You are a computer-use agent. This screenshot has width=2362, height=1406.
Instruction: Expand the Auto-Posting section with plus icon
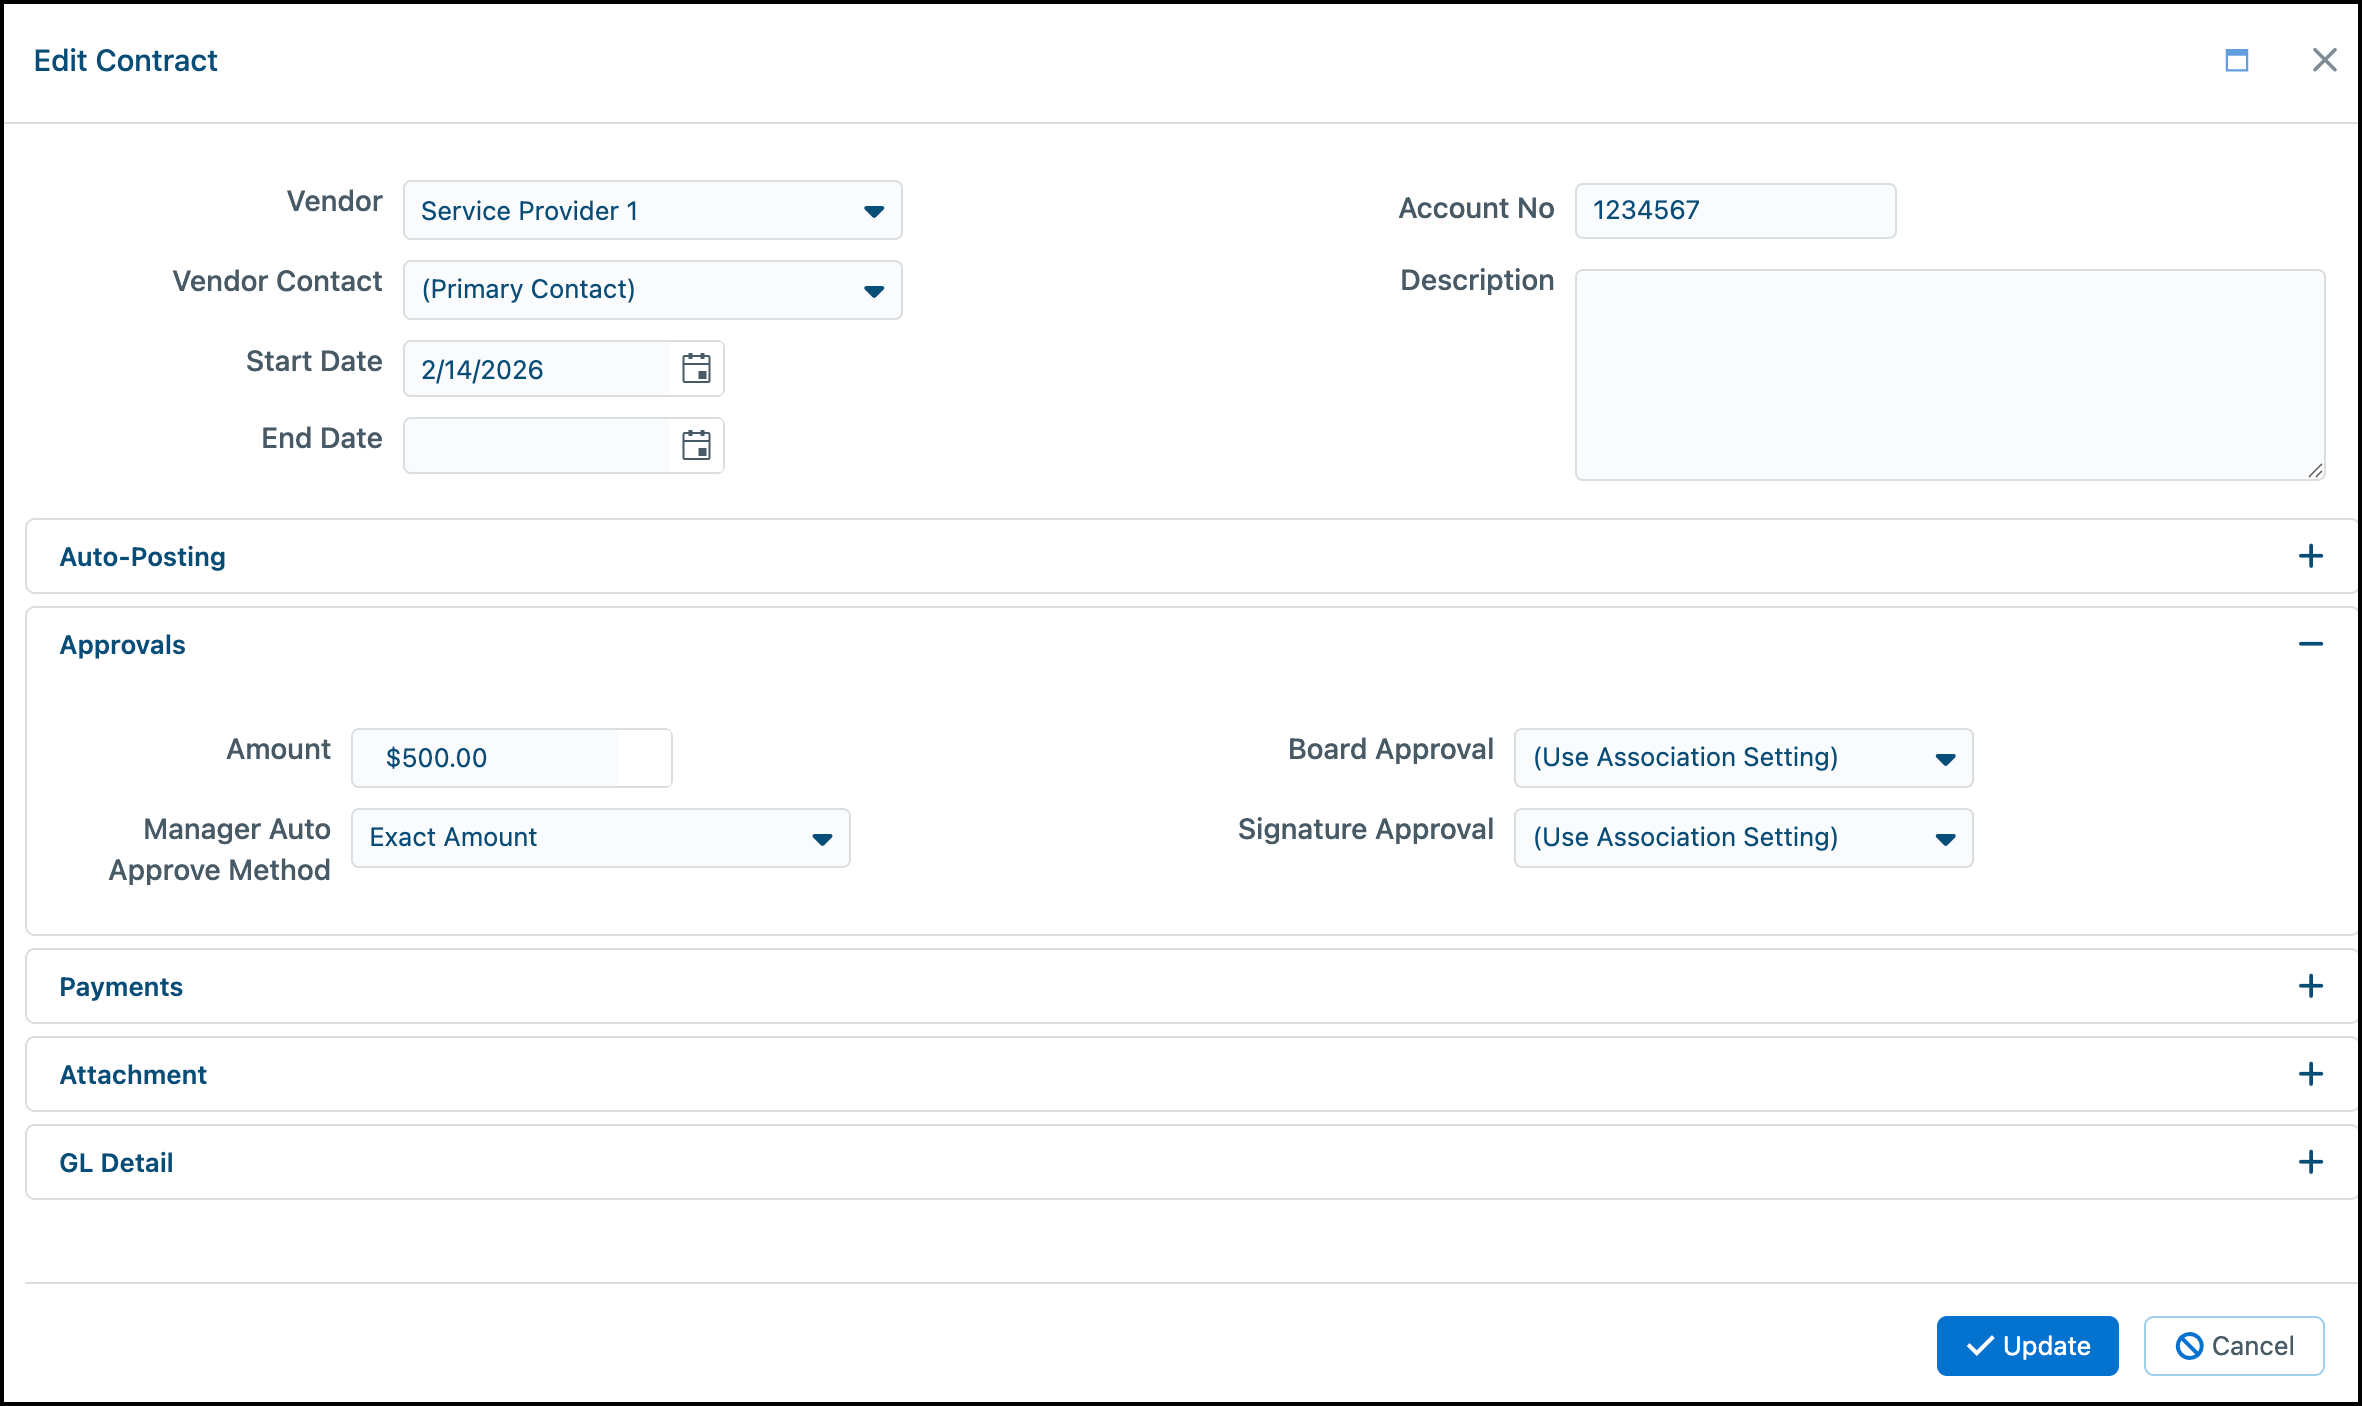coord(2310,556)
